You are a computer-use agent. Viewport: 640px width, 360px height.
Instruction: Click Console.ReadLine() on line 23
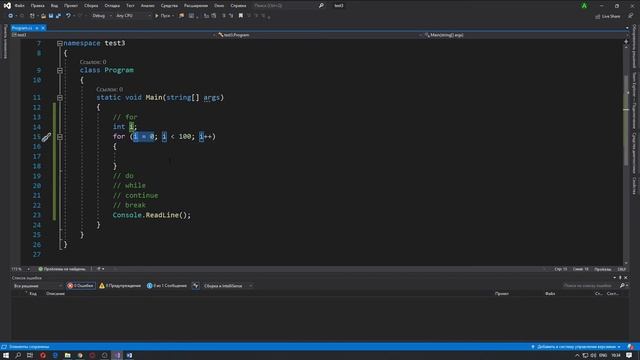point(151,215)
